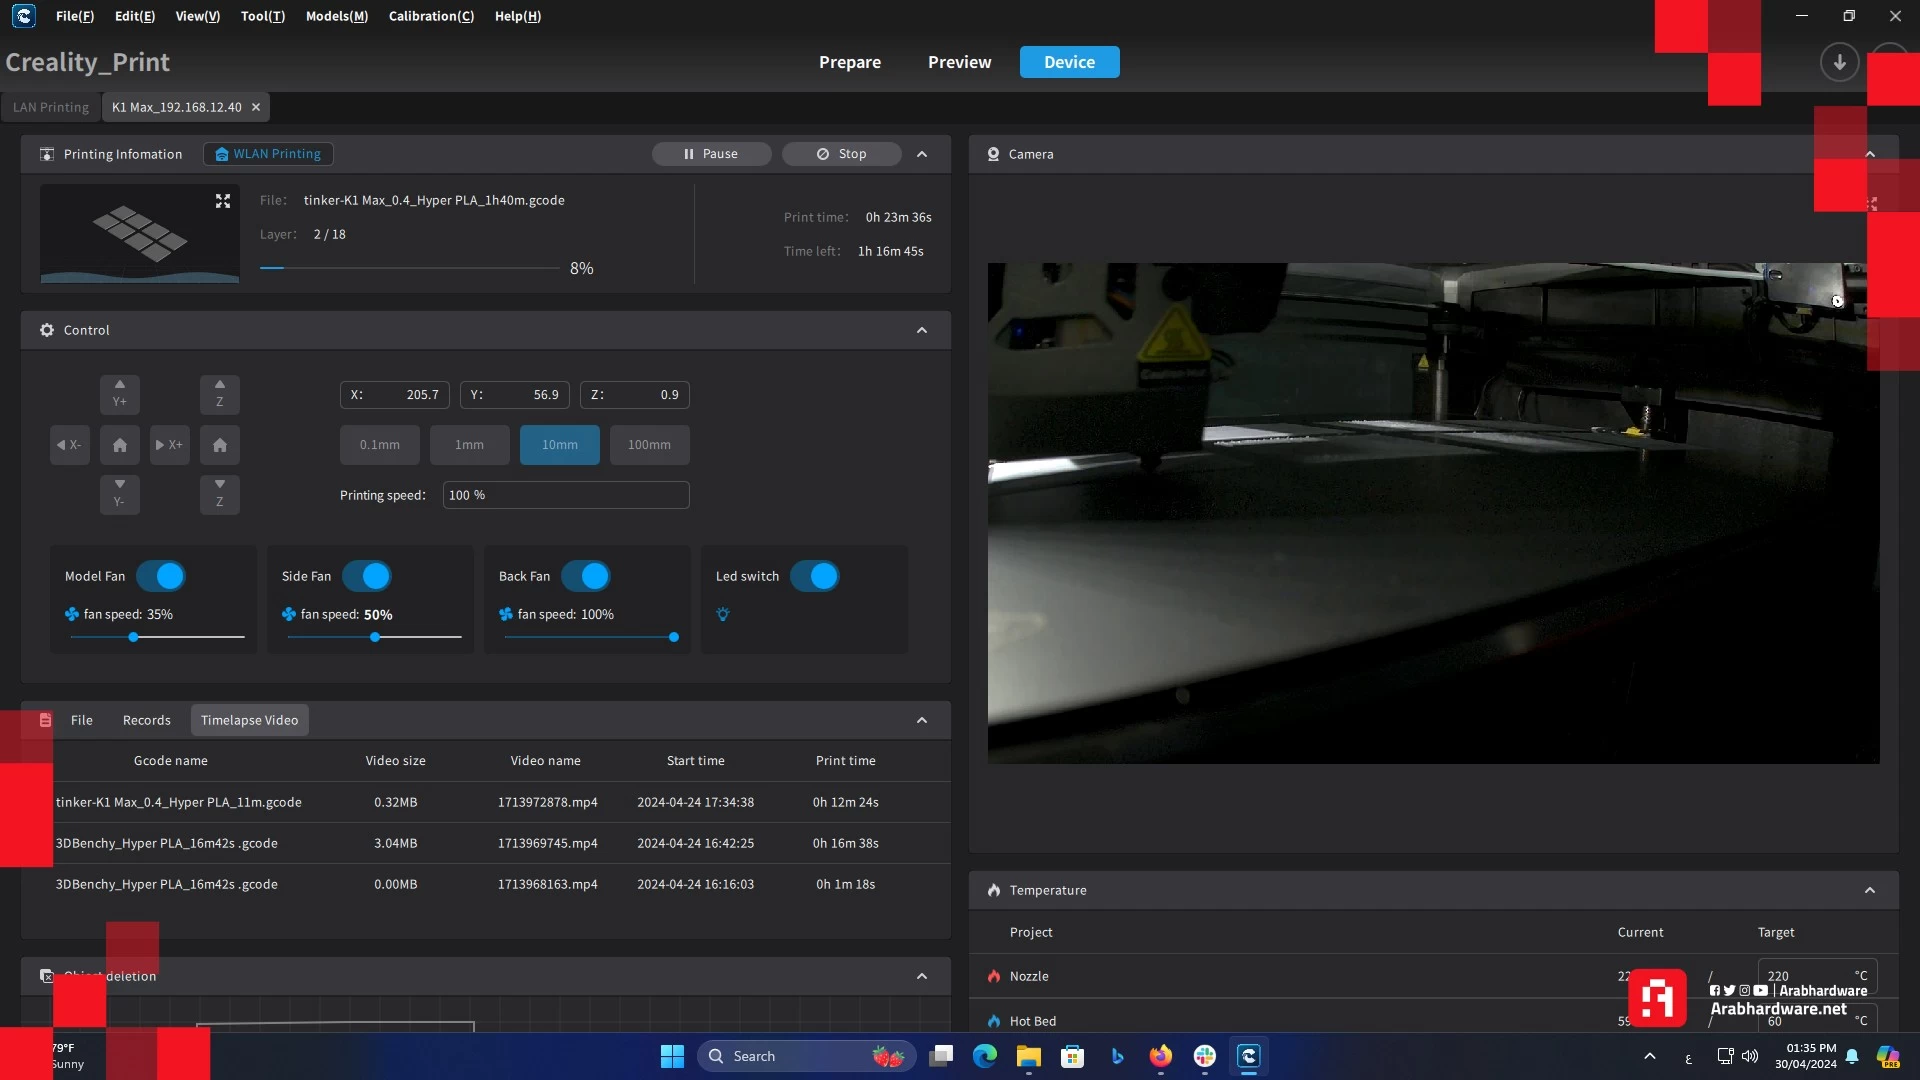Image resolution: width=1920 pixels, height=1080 pixels.
Task: Click the X+ move arrow button
Action: (x=169, y=445)
